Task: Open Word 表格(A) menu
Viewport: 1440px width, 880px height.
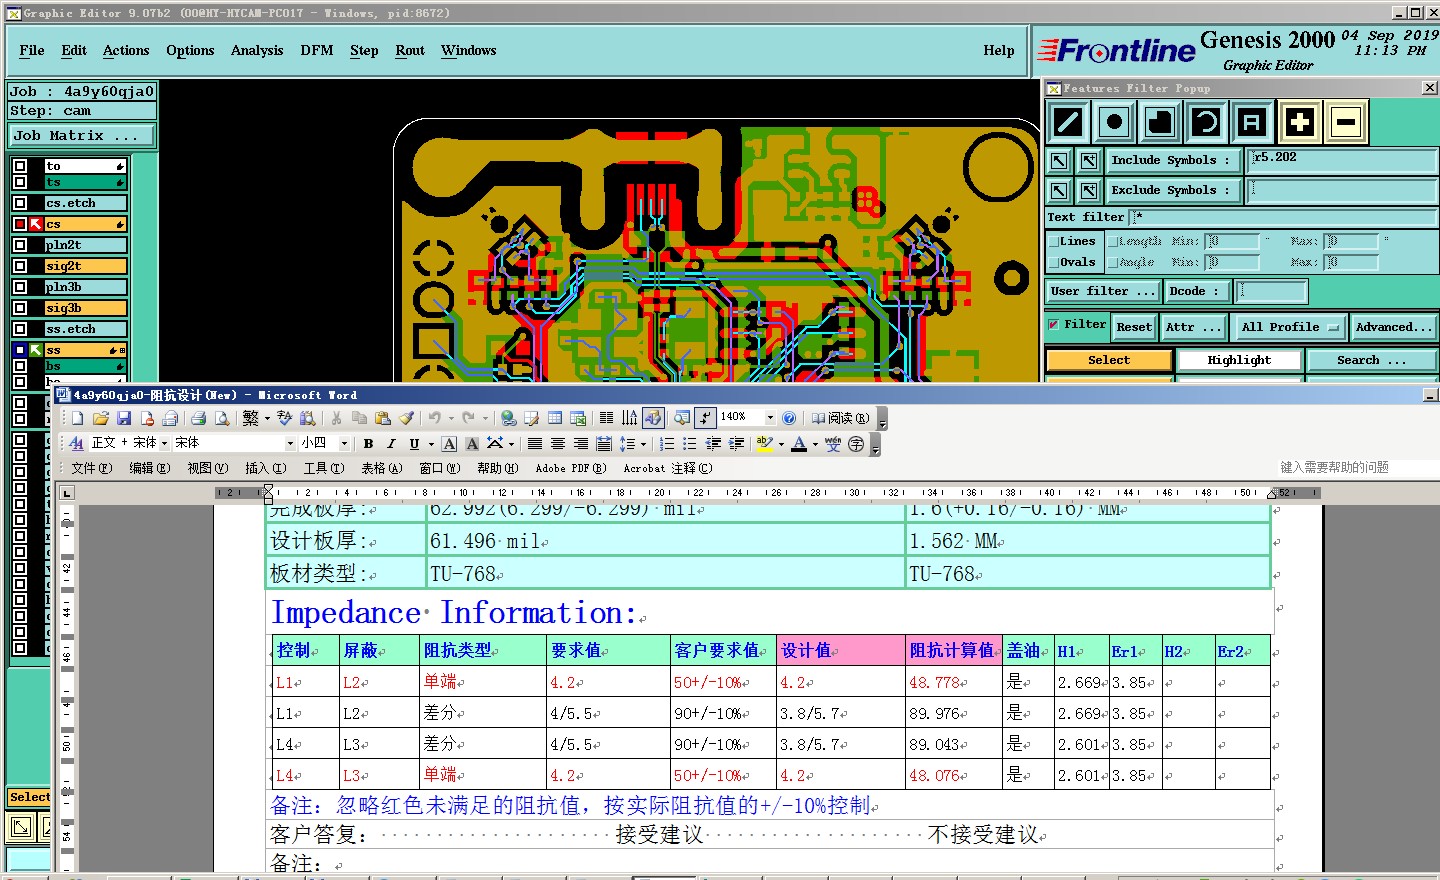Action: coord(382,468)
